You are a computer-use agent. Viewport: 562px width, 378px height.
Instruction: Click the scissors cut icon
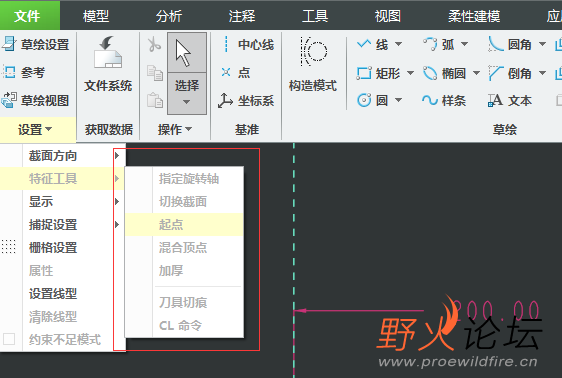(154, 44)
